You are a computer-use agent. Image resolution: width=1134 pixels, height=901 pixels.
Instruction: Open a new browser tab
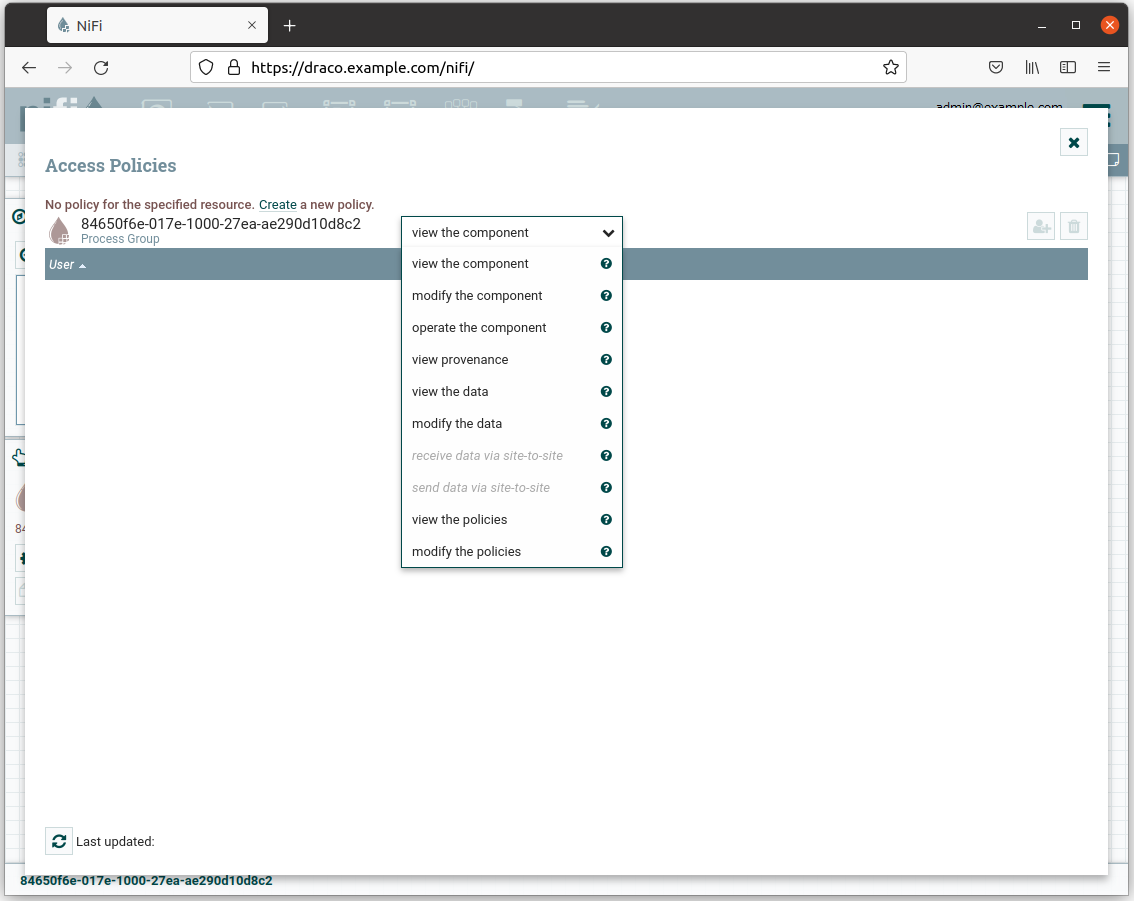pos(289,26)
